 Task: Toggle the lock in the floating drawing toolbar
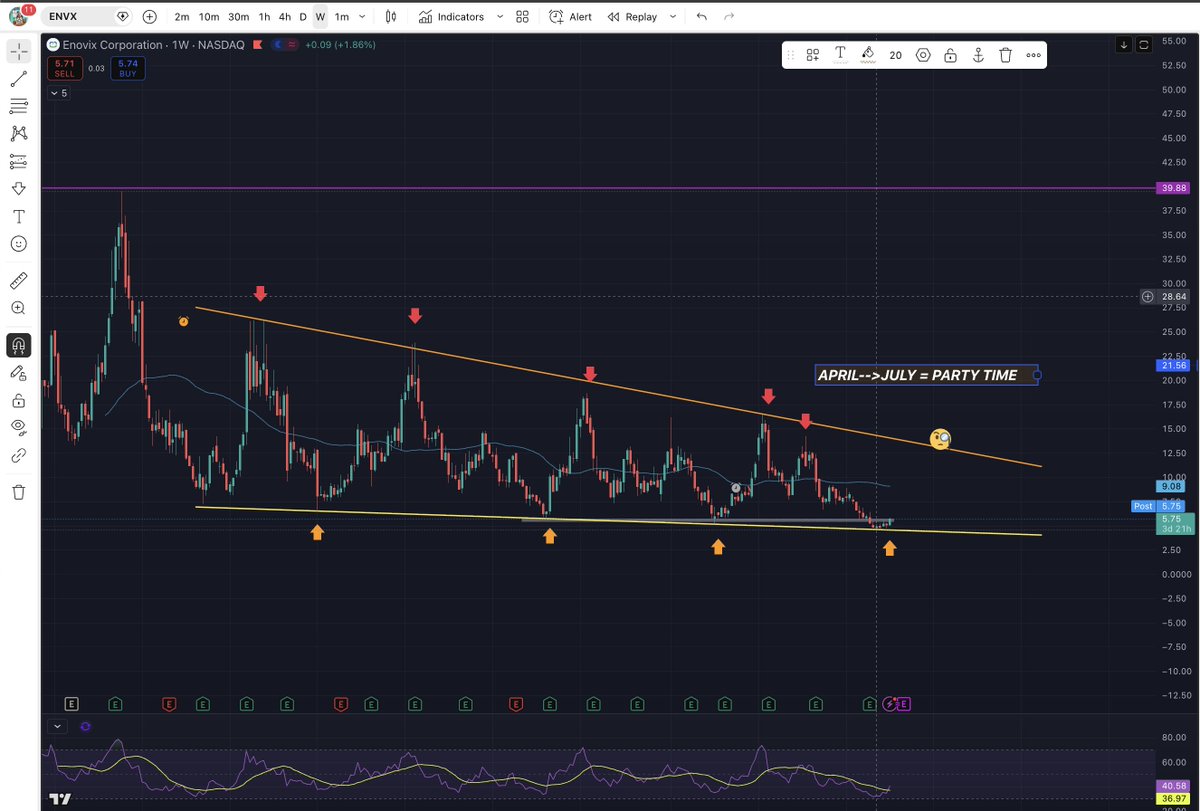[x=950, y=55]
